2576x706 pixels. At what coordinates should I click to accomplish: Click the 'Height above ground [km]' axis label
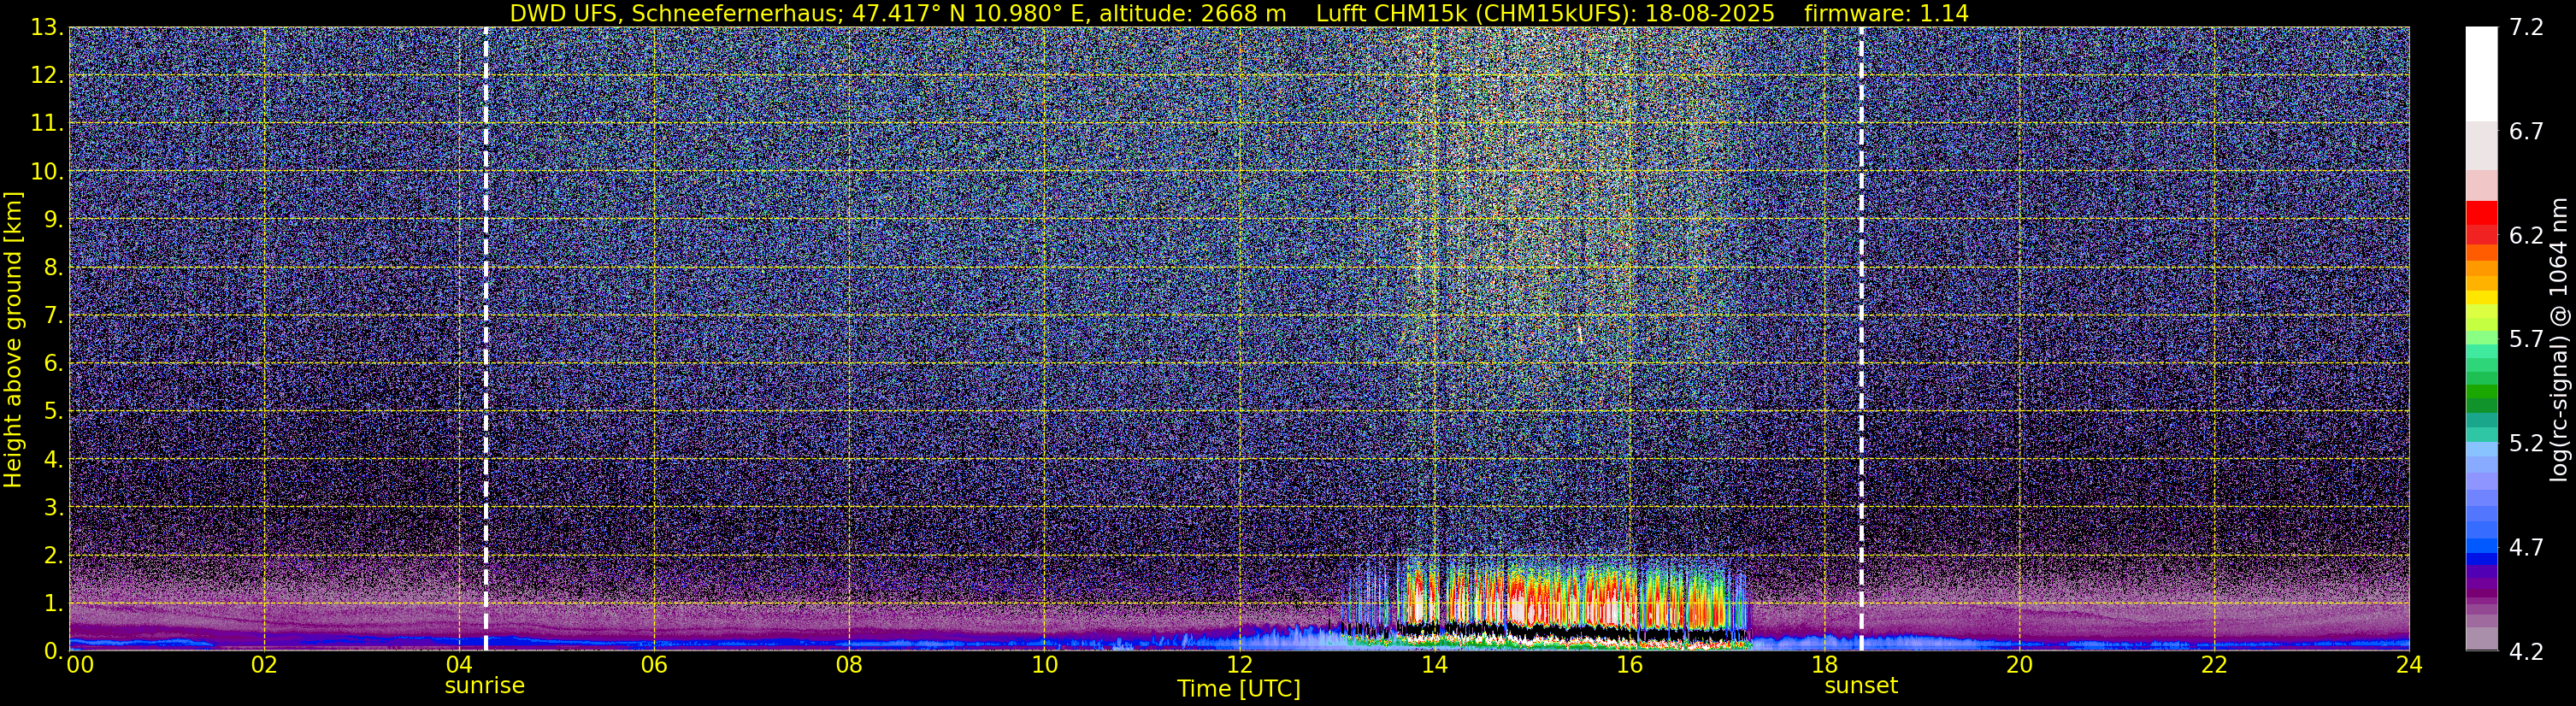click(x=13, y=339)
